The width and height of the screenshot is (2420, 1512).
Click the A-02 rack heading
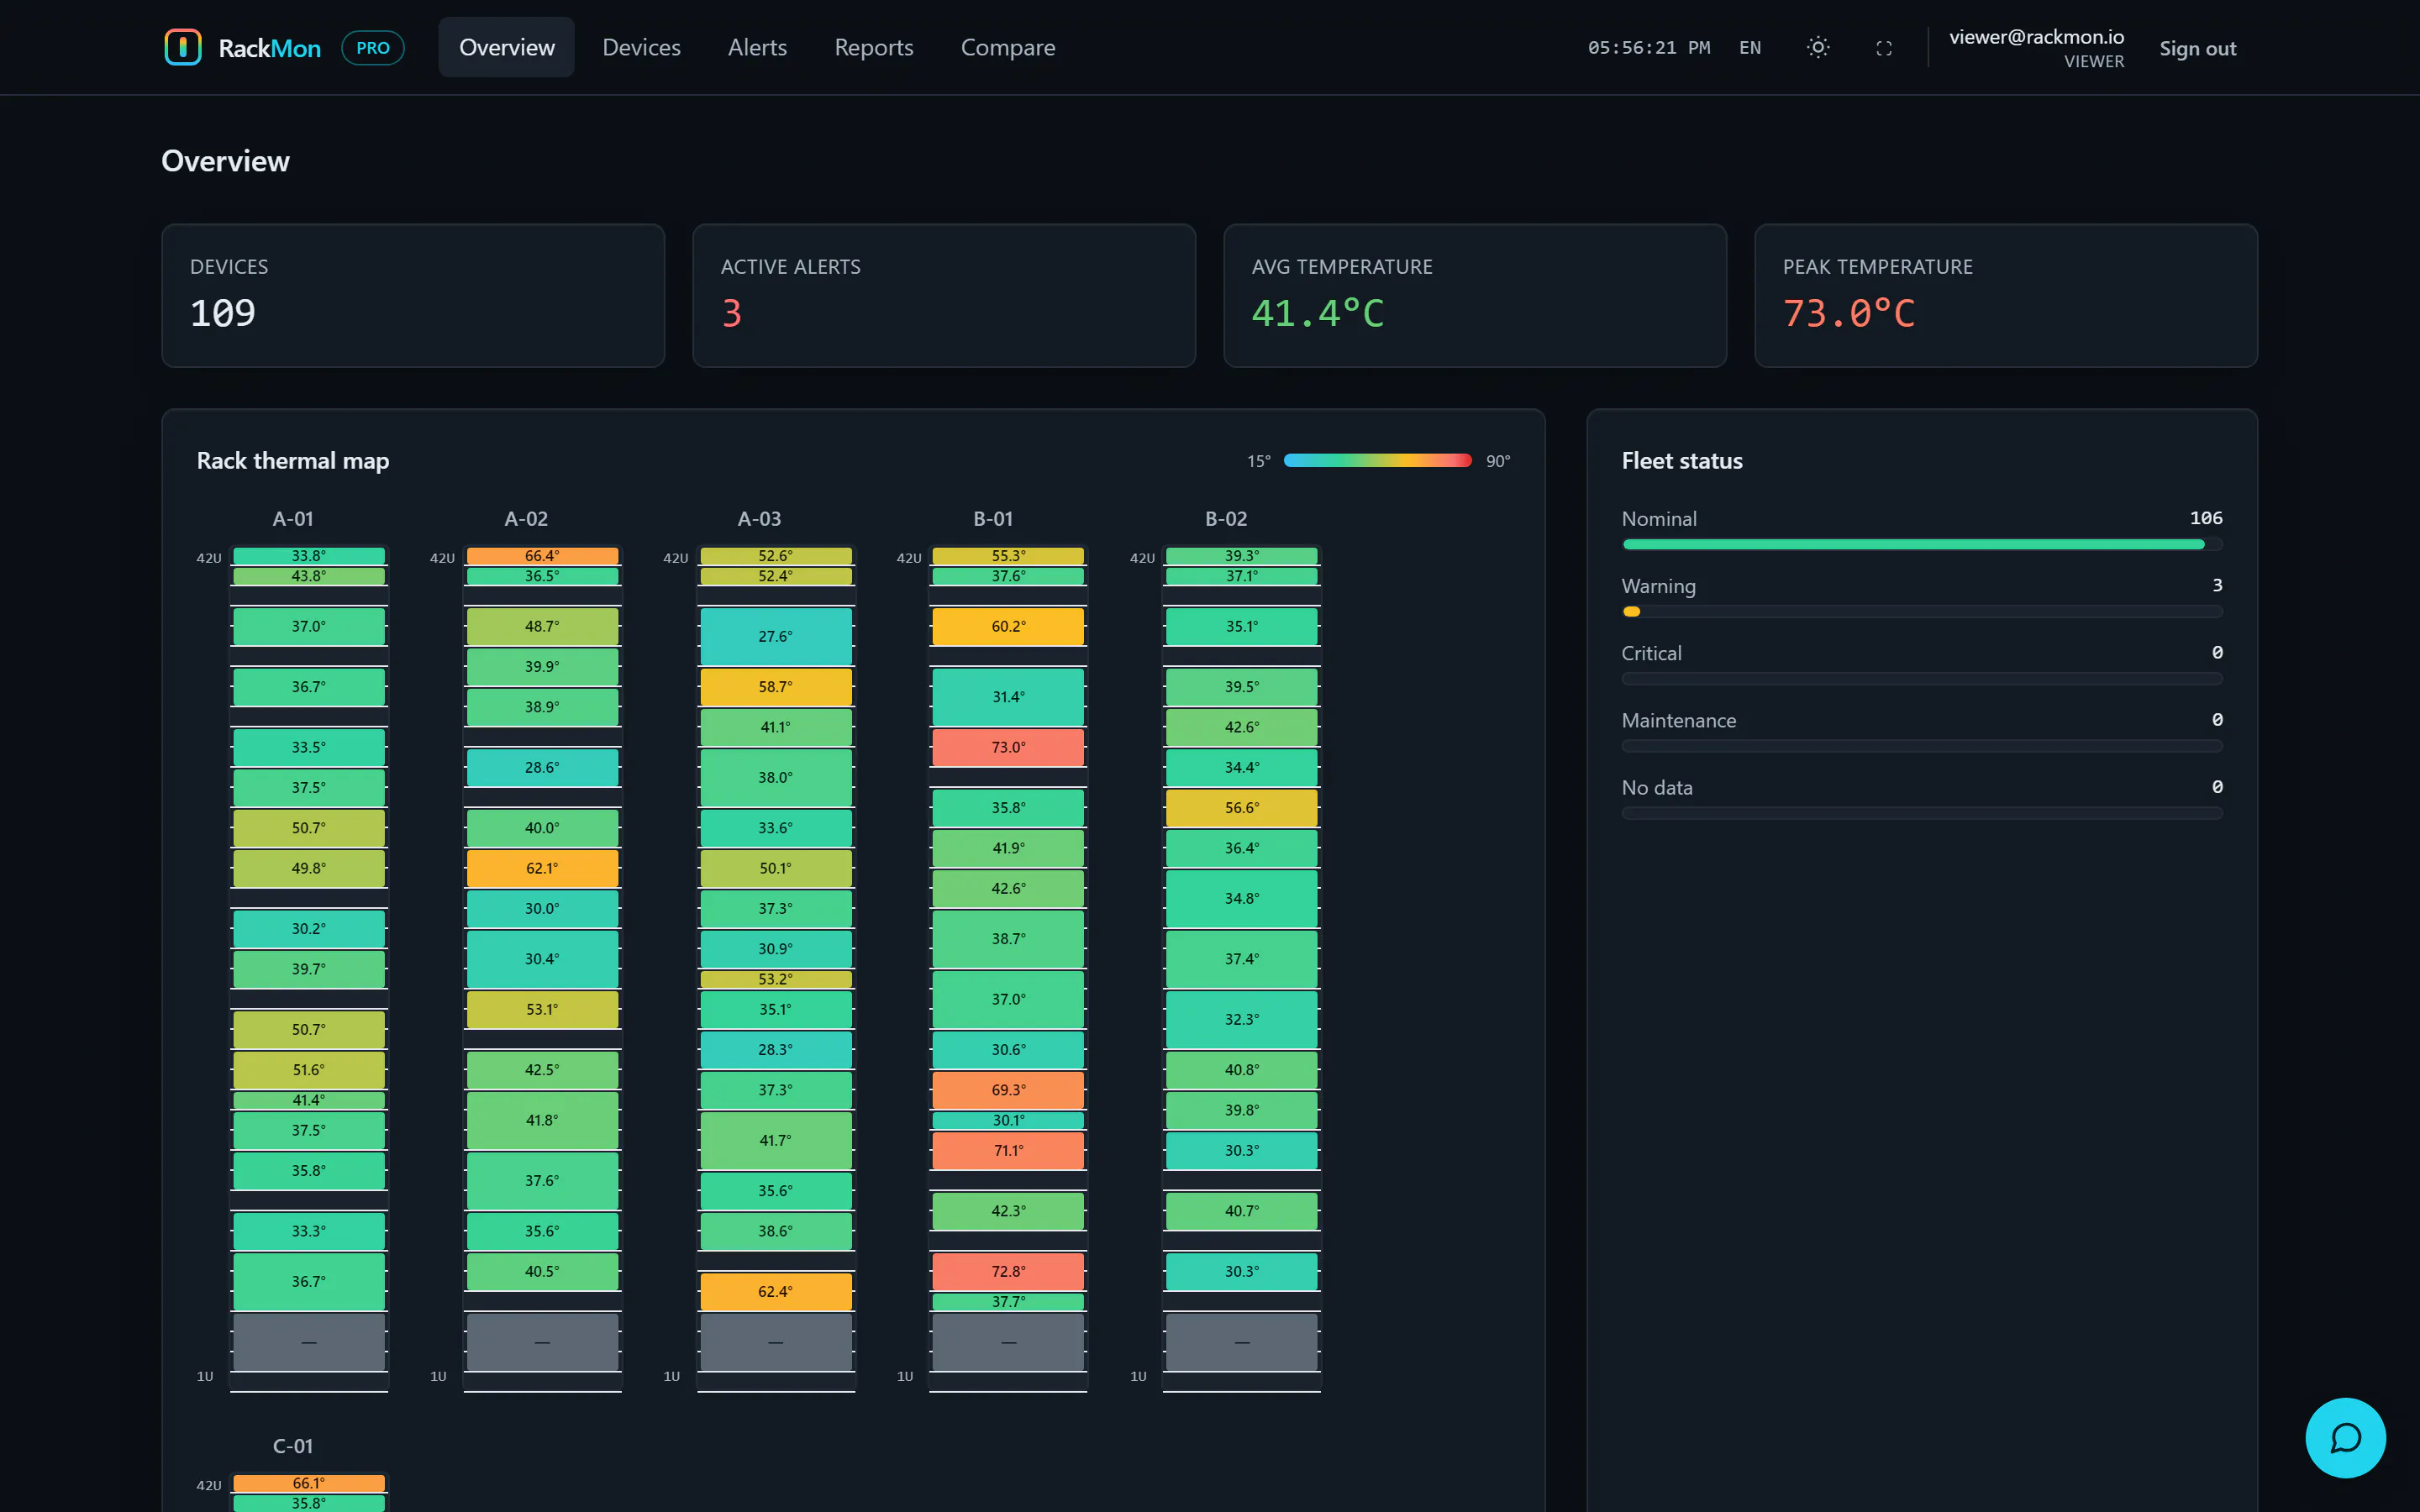[x=526, y=519]
